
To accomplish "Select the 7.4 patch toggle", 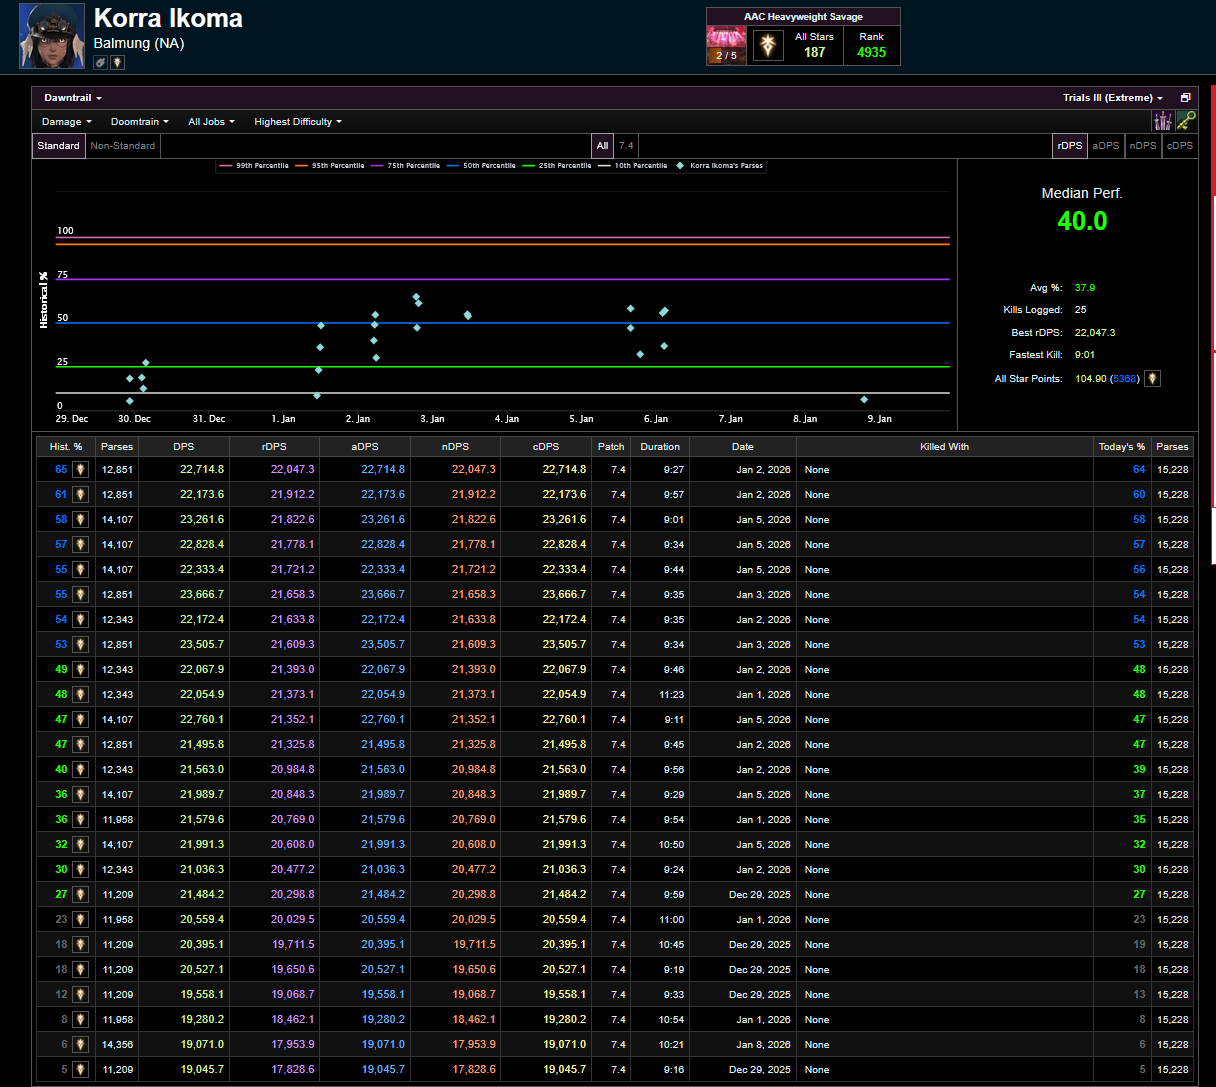I will pyautogui.click(x=626, y=146).
